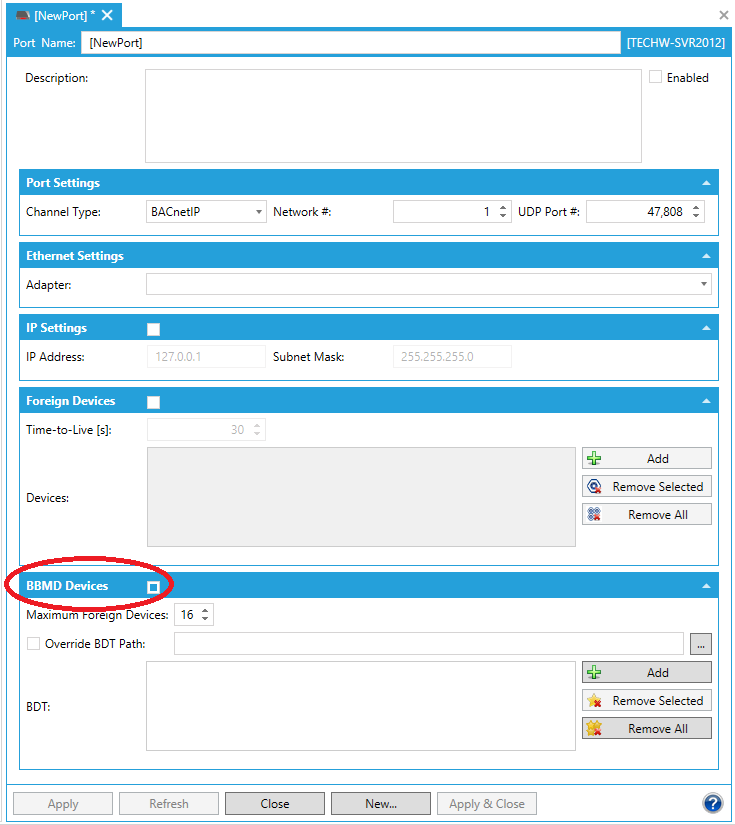Viewport: 735px width, 825px height.
Task: Click Add button in Foreign Devices section
Action: click(646, 459)
